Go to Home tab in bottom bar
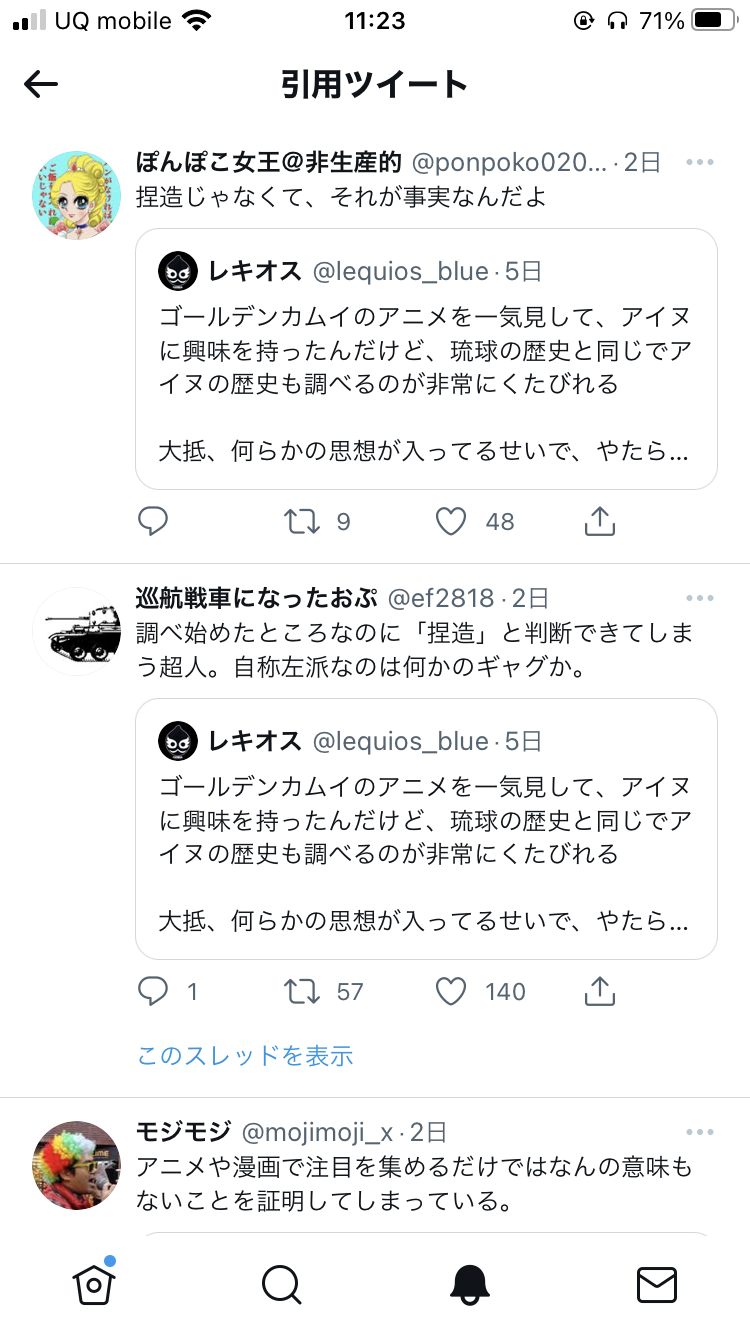The width and height of the screenshot is (750, 1334). [x=93, y=1284]
